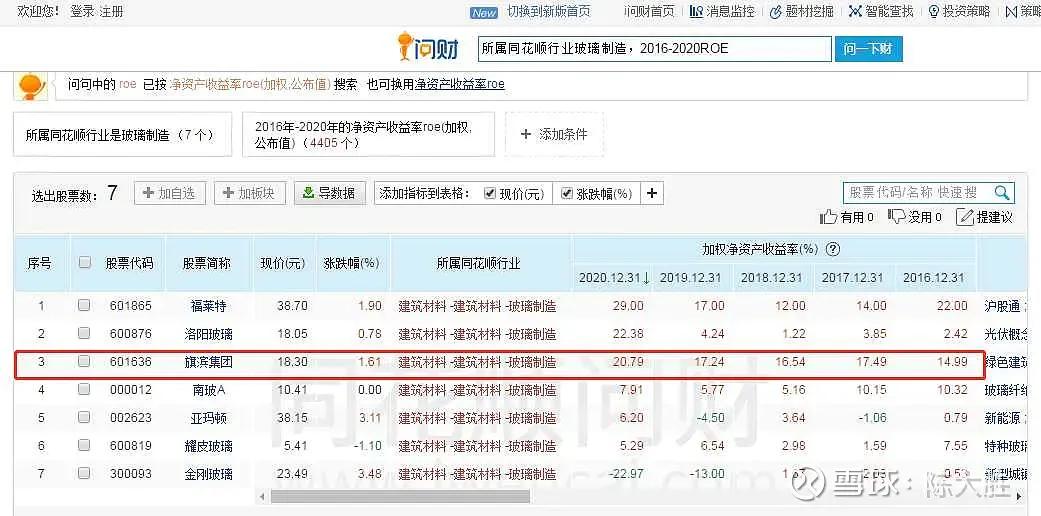Click the 注册 link
Viewport: 1041px width, 516px height.
click(x=111, y=11)
